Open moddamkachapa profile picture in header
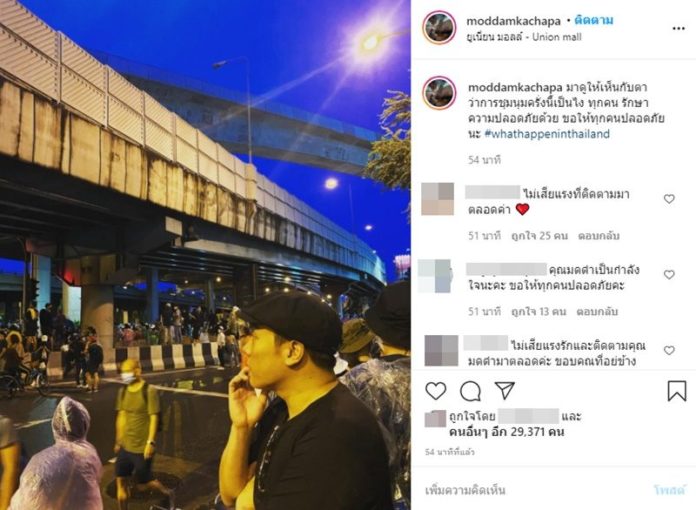 pyautogui.click(x=439, y=28)
